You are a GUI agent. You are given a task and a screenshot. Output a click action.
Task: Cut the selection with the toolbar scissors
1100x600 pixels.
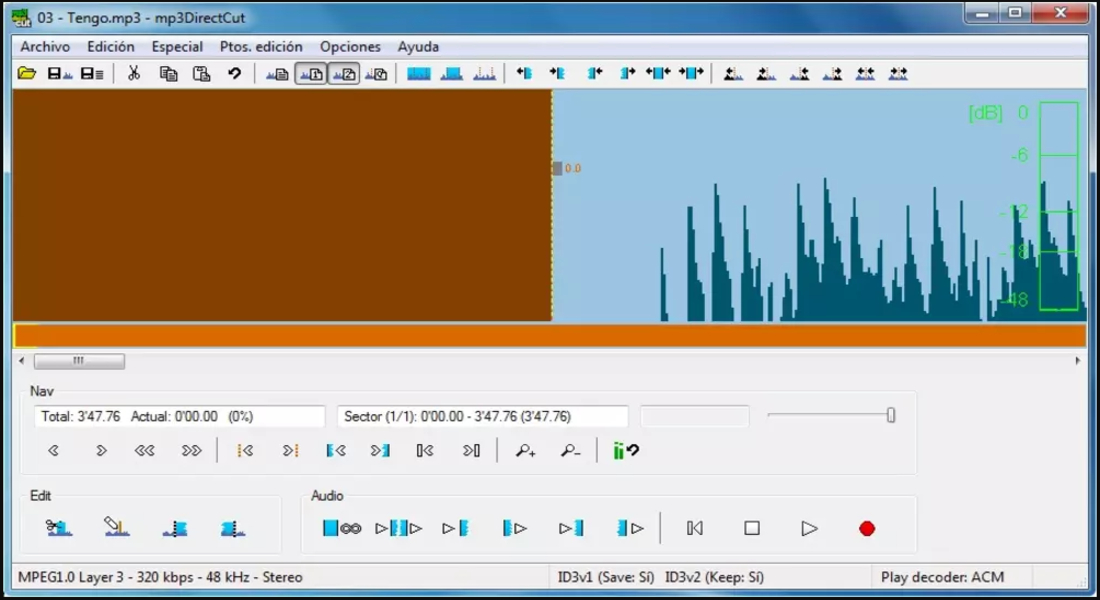coord(133,73)
